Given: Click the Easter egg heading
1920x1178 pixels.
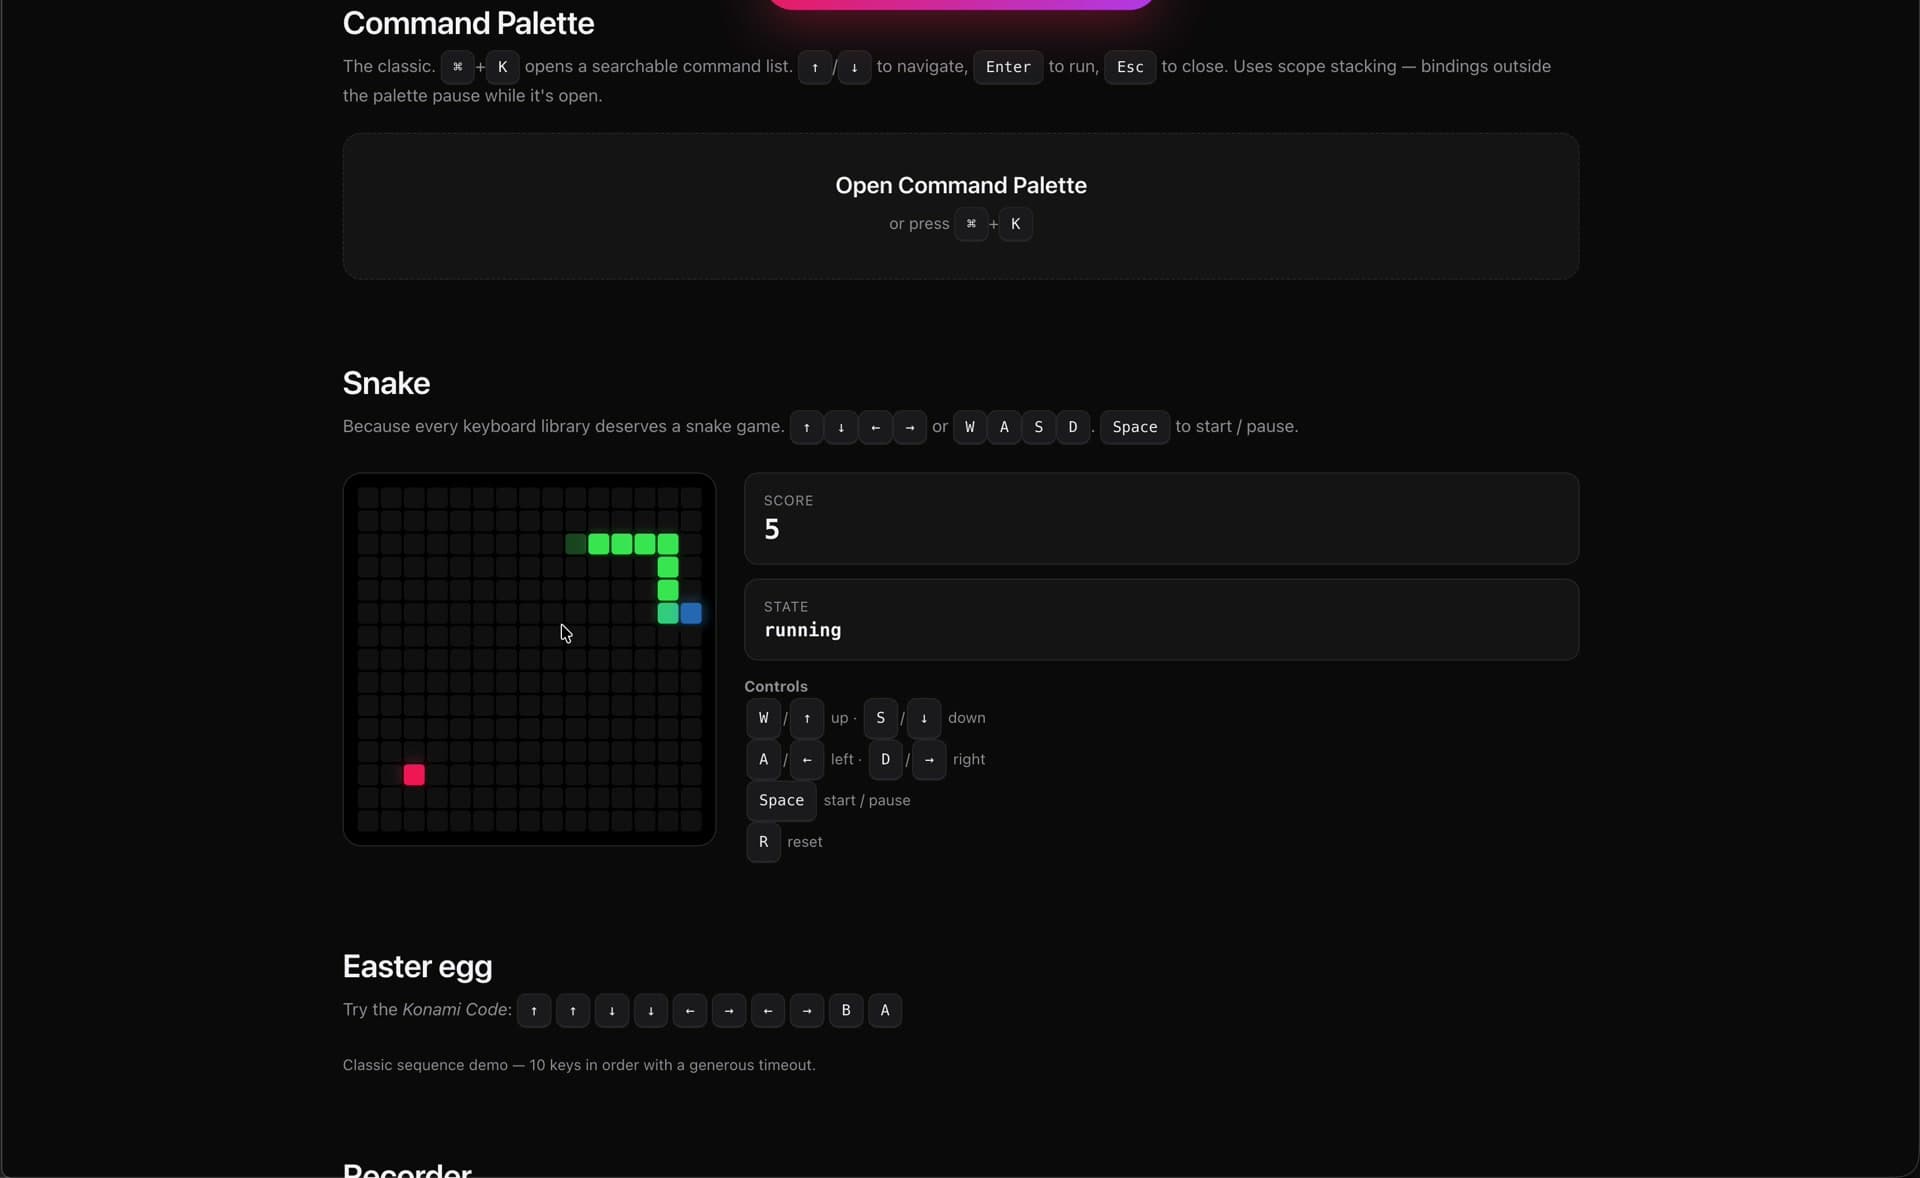Looking at the screenshot, I should [417, 966].
